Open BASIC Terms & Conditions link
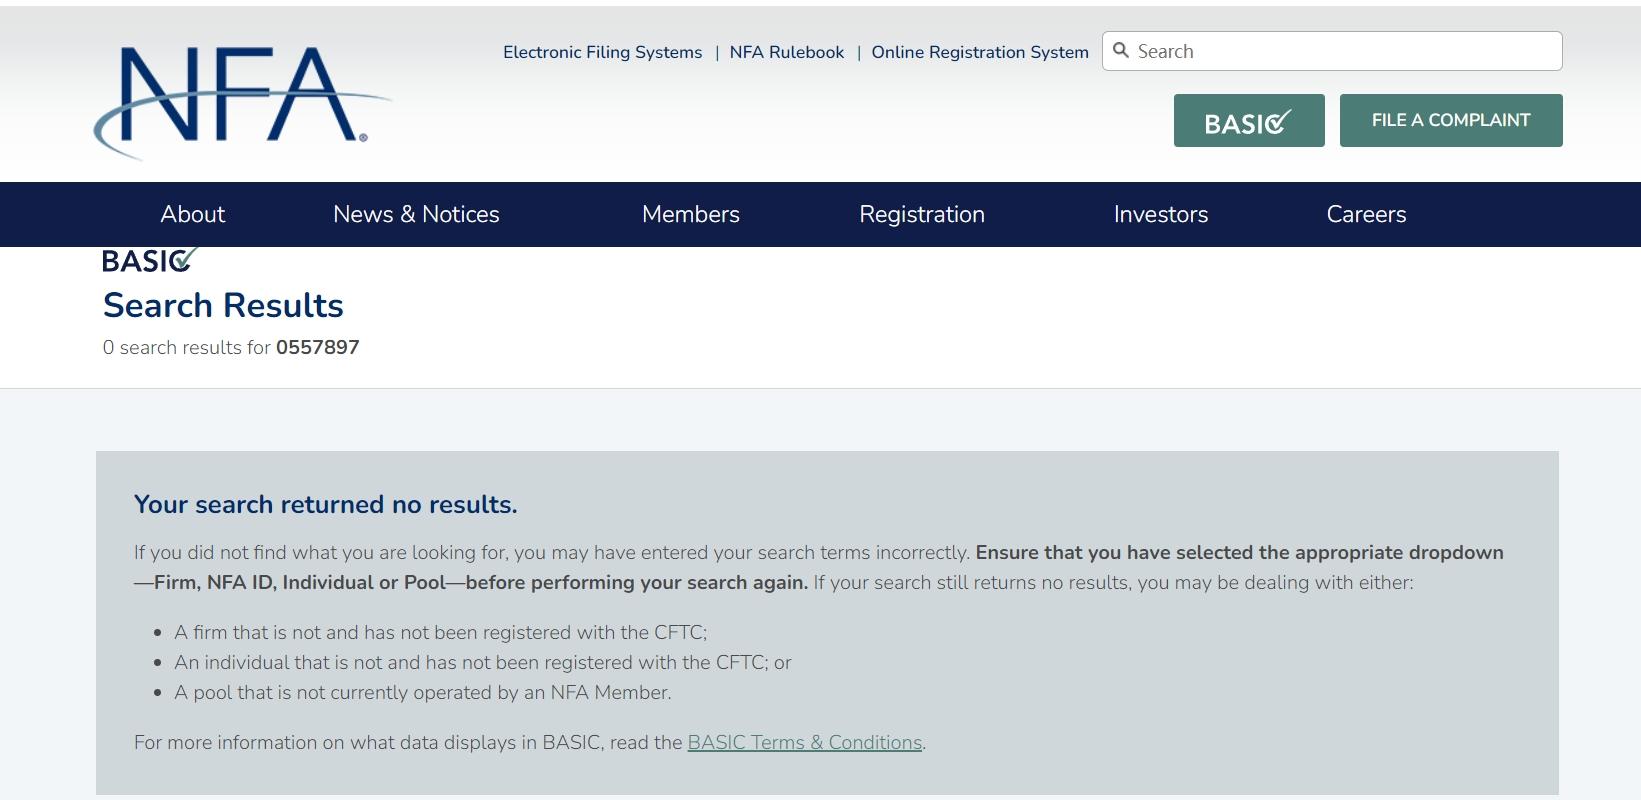Viewport: 1641px width, 800px height. [x=805, y=743]
